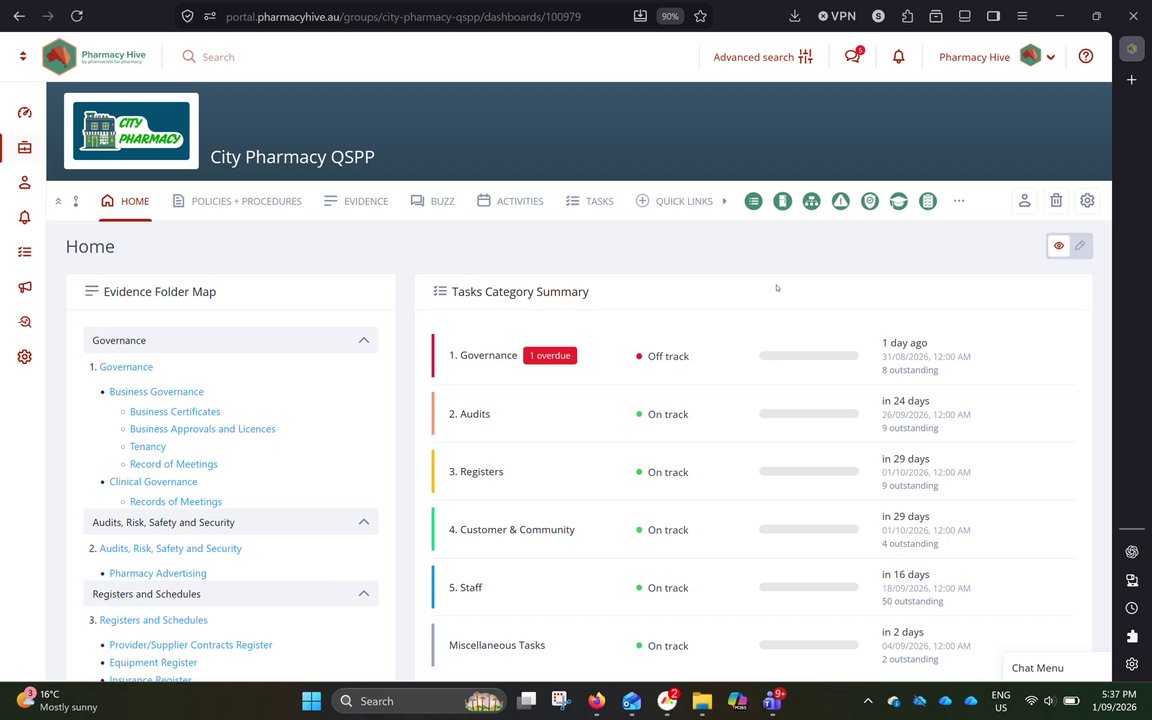Screen dimensions: 1152x720
Task: Click the help question mark icon
Action: pyautogui.click(x=1086, y=56)
